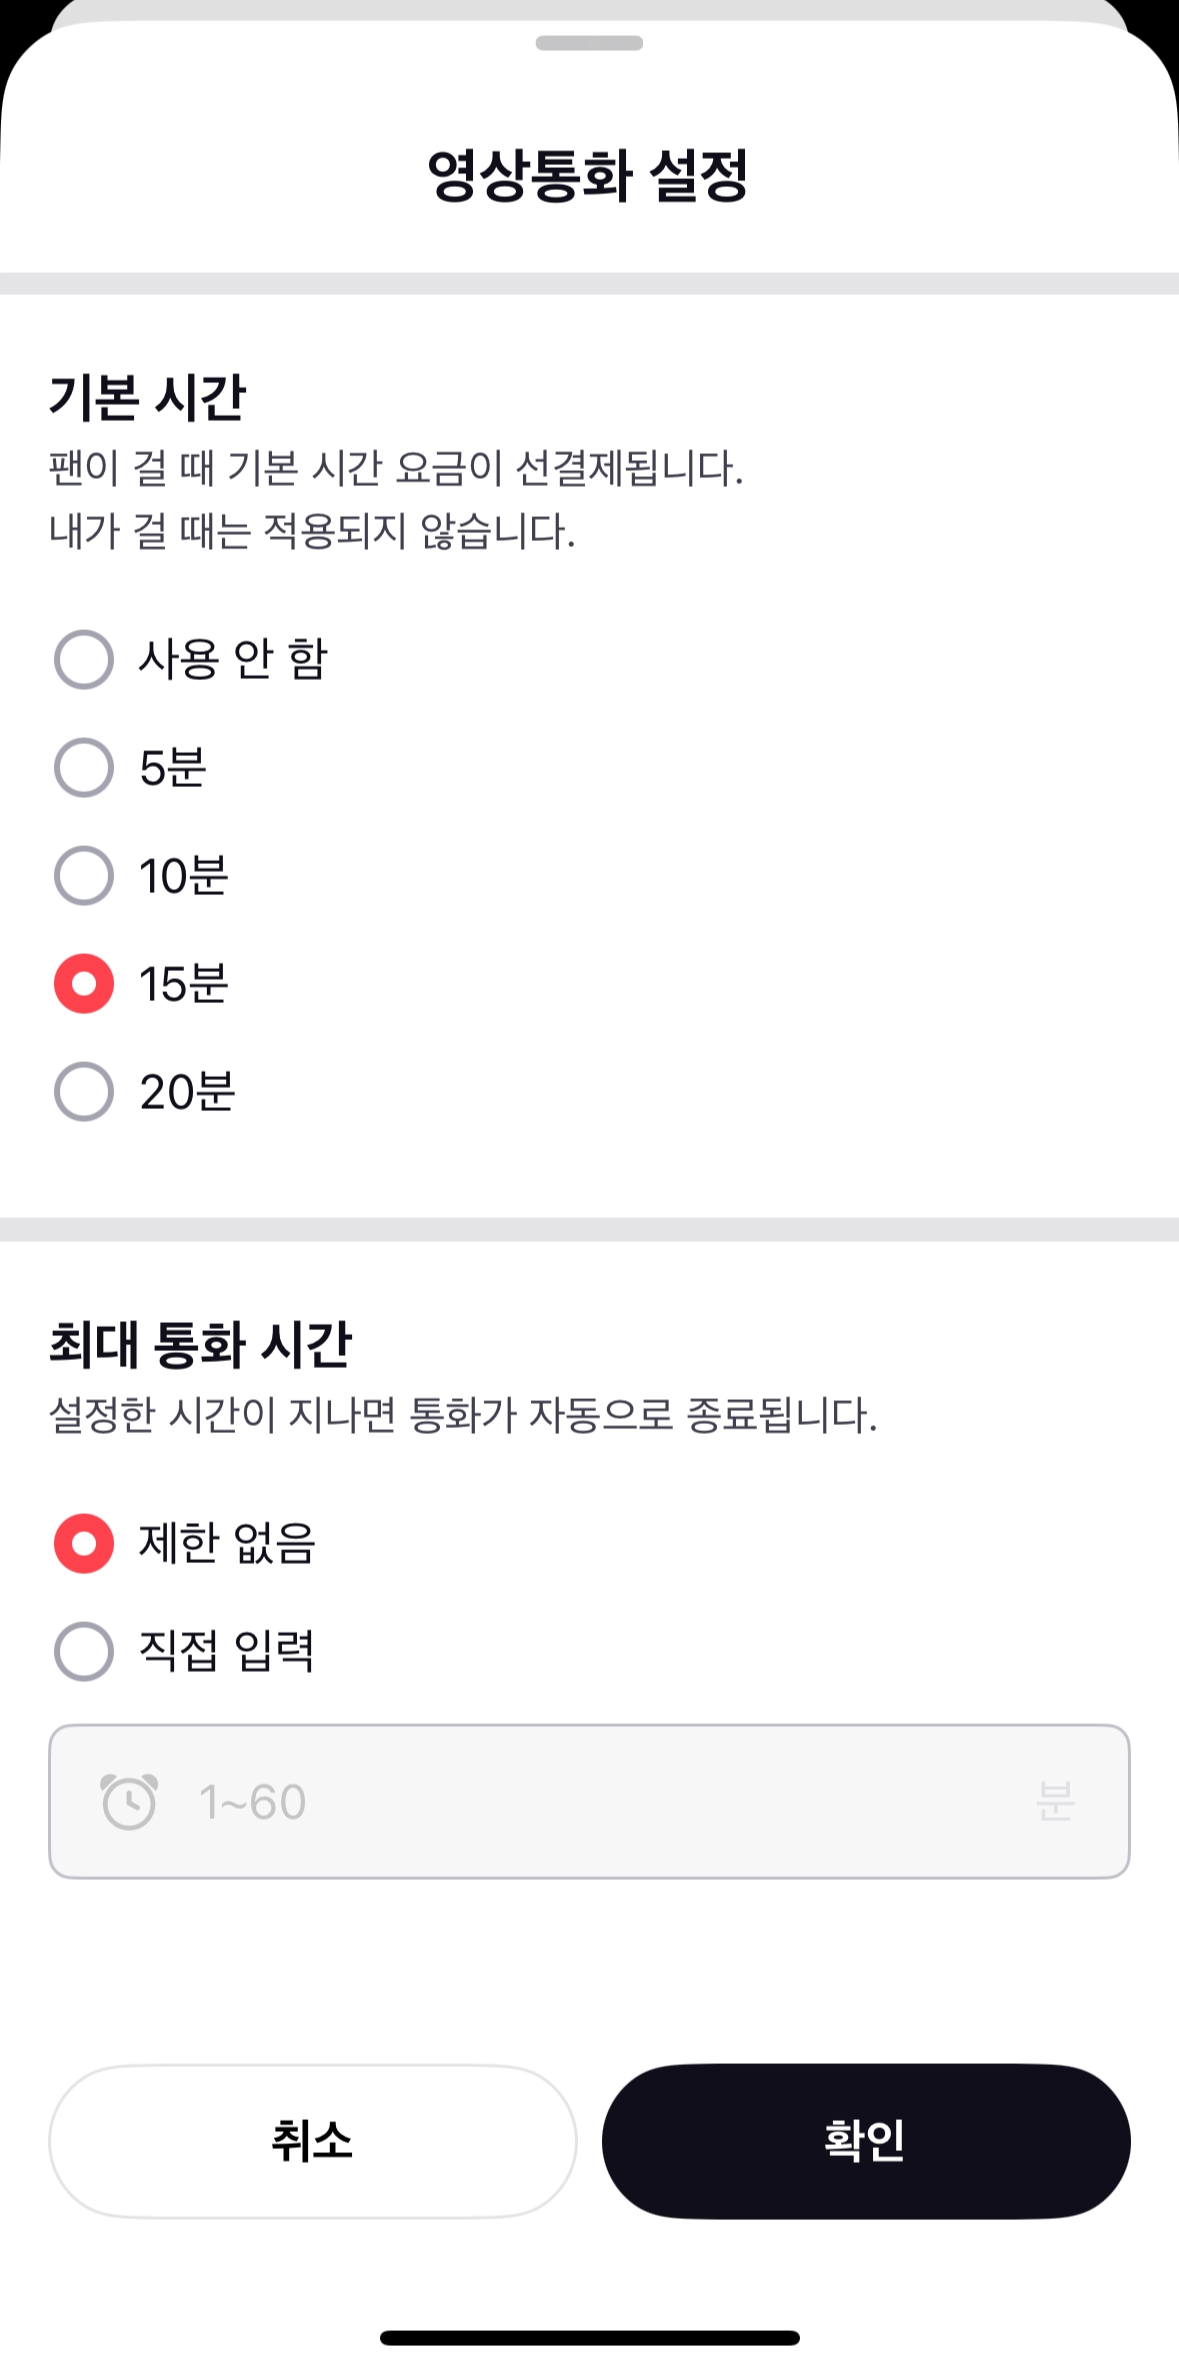Screen dimensions: 1179x2369
Task: Tap the 10분 label text
Action: pyautogui.click(x=184, y=876)
